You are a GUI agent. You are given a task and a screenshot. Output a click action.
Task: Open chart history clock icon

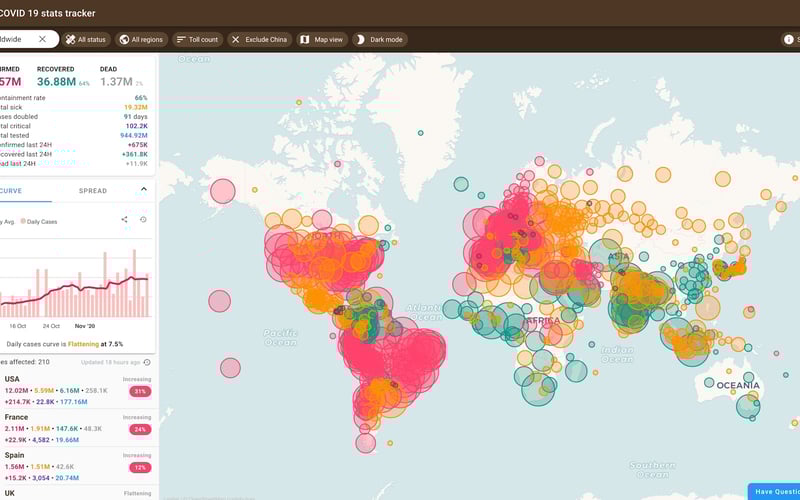point(143,219)
